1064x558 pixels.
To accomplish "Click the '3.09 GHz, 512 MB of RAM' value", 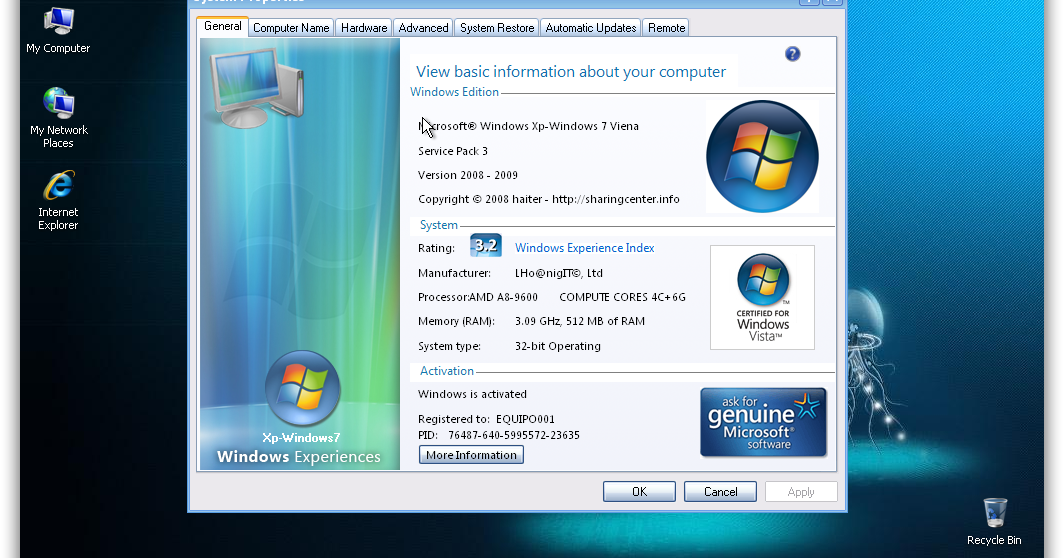I will coord(580,321).
